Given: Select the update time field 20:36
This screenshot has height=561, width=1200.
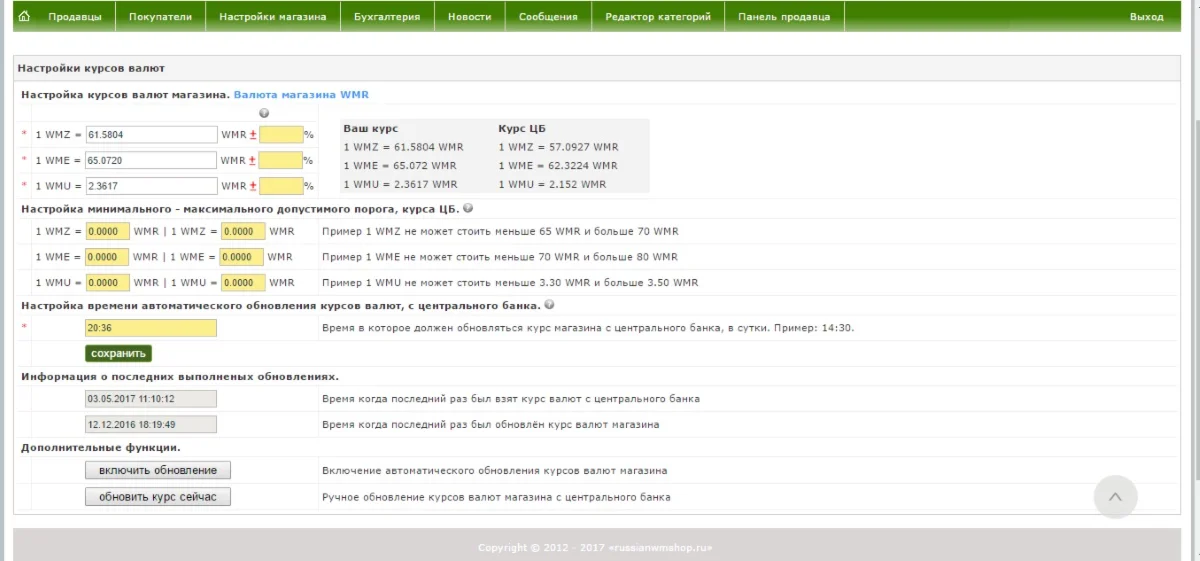Looking at the screenshot, I should point(151,328).
